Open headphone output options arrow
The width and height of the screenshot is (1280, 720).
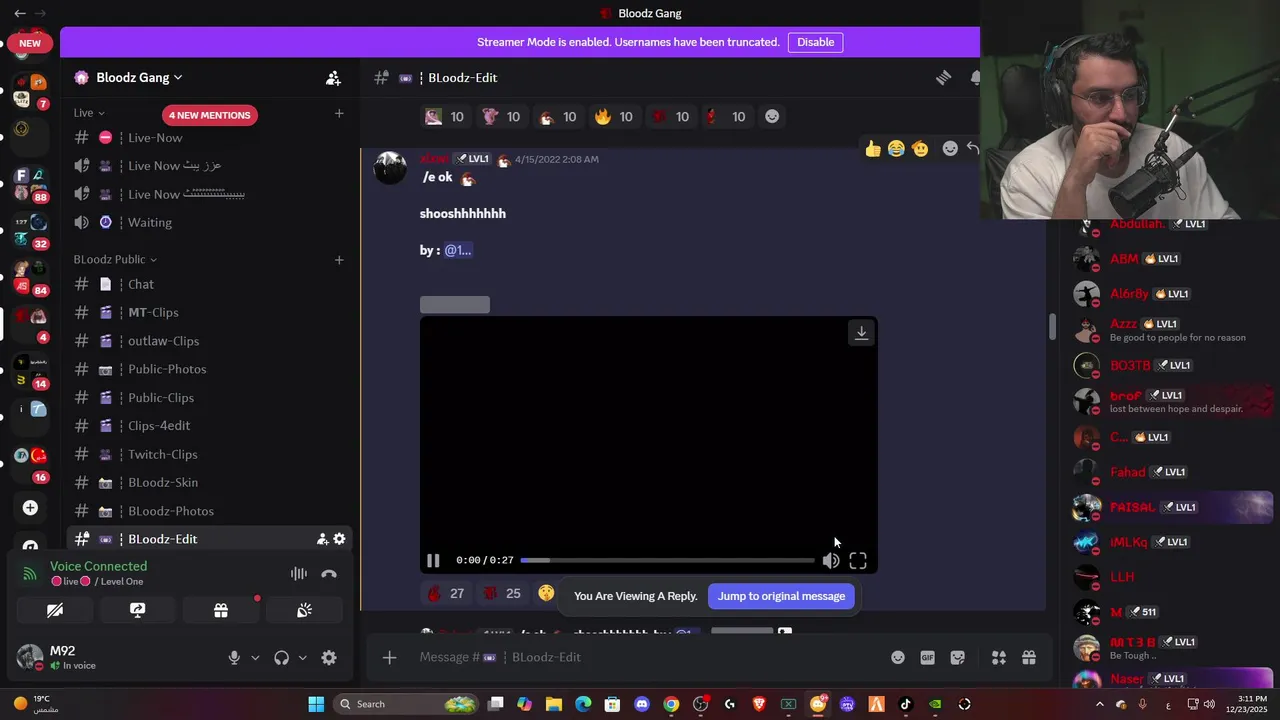(302, 658)
